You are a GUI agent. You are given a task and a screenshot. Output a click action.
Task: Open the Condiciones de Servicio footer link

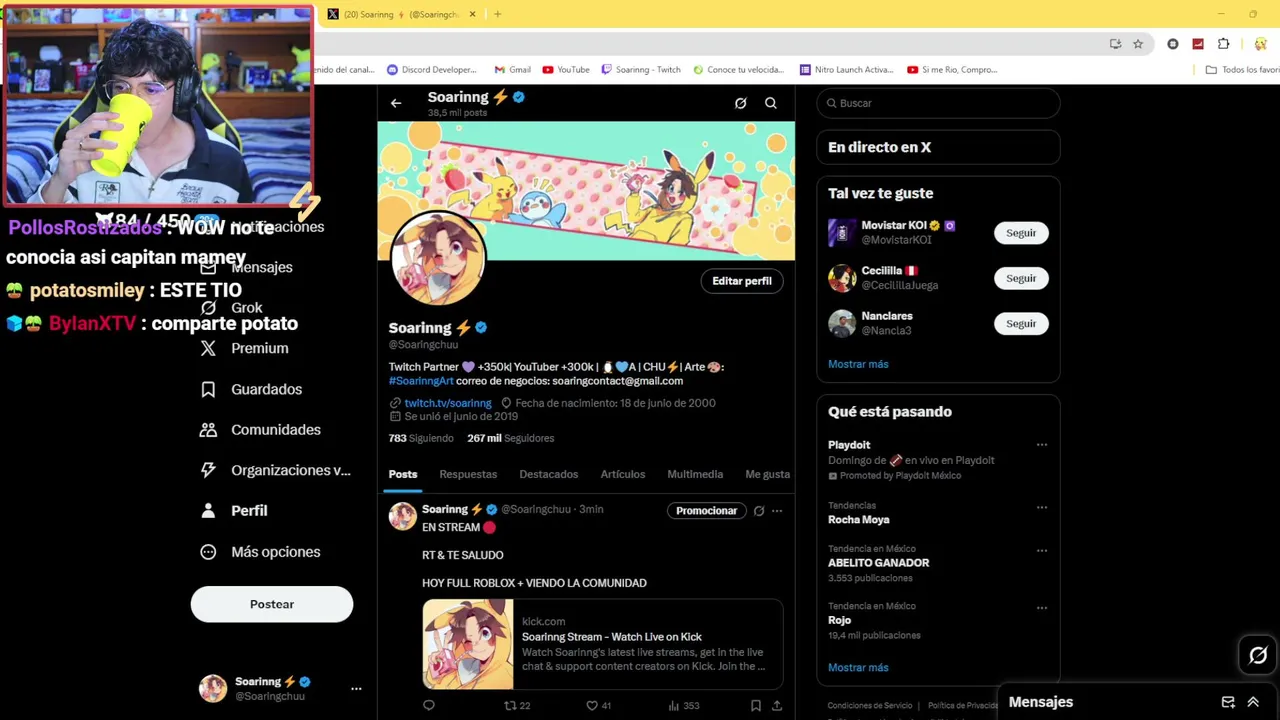click(x=870, y=706)
